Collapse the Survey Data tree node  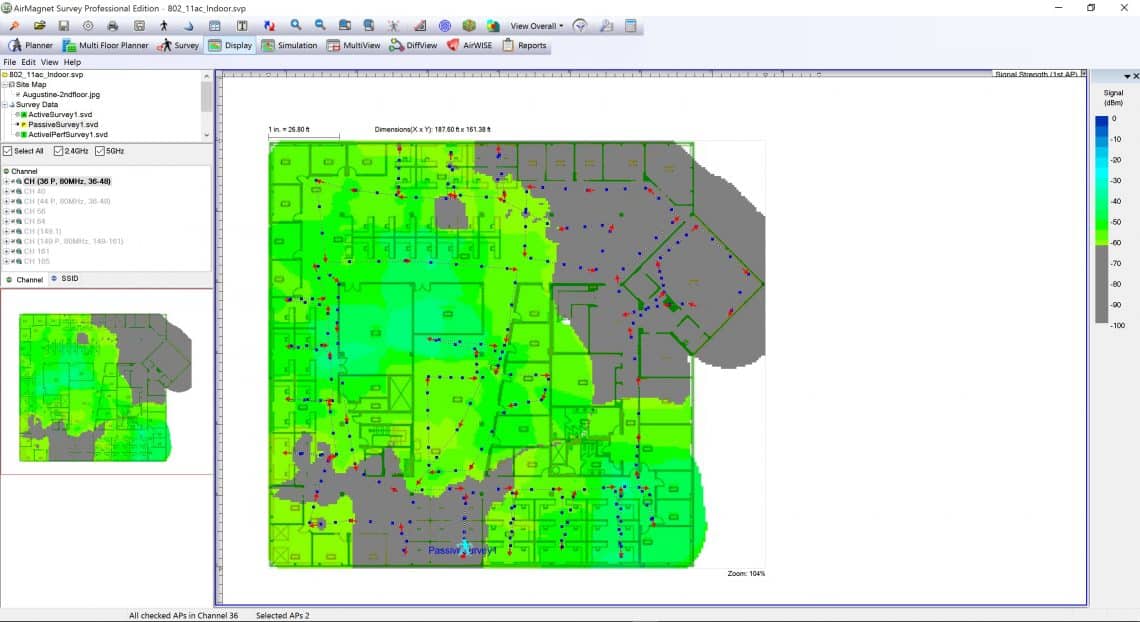coord(5,105)
